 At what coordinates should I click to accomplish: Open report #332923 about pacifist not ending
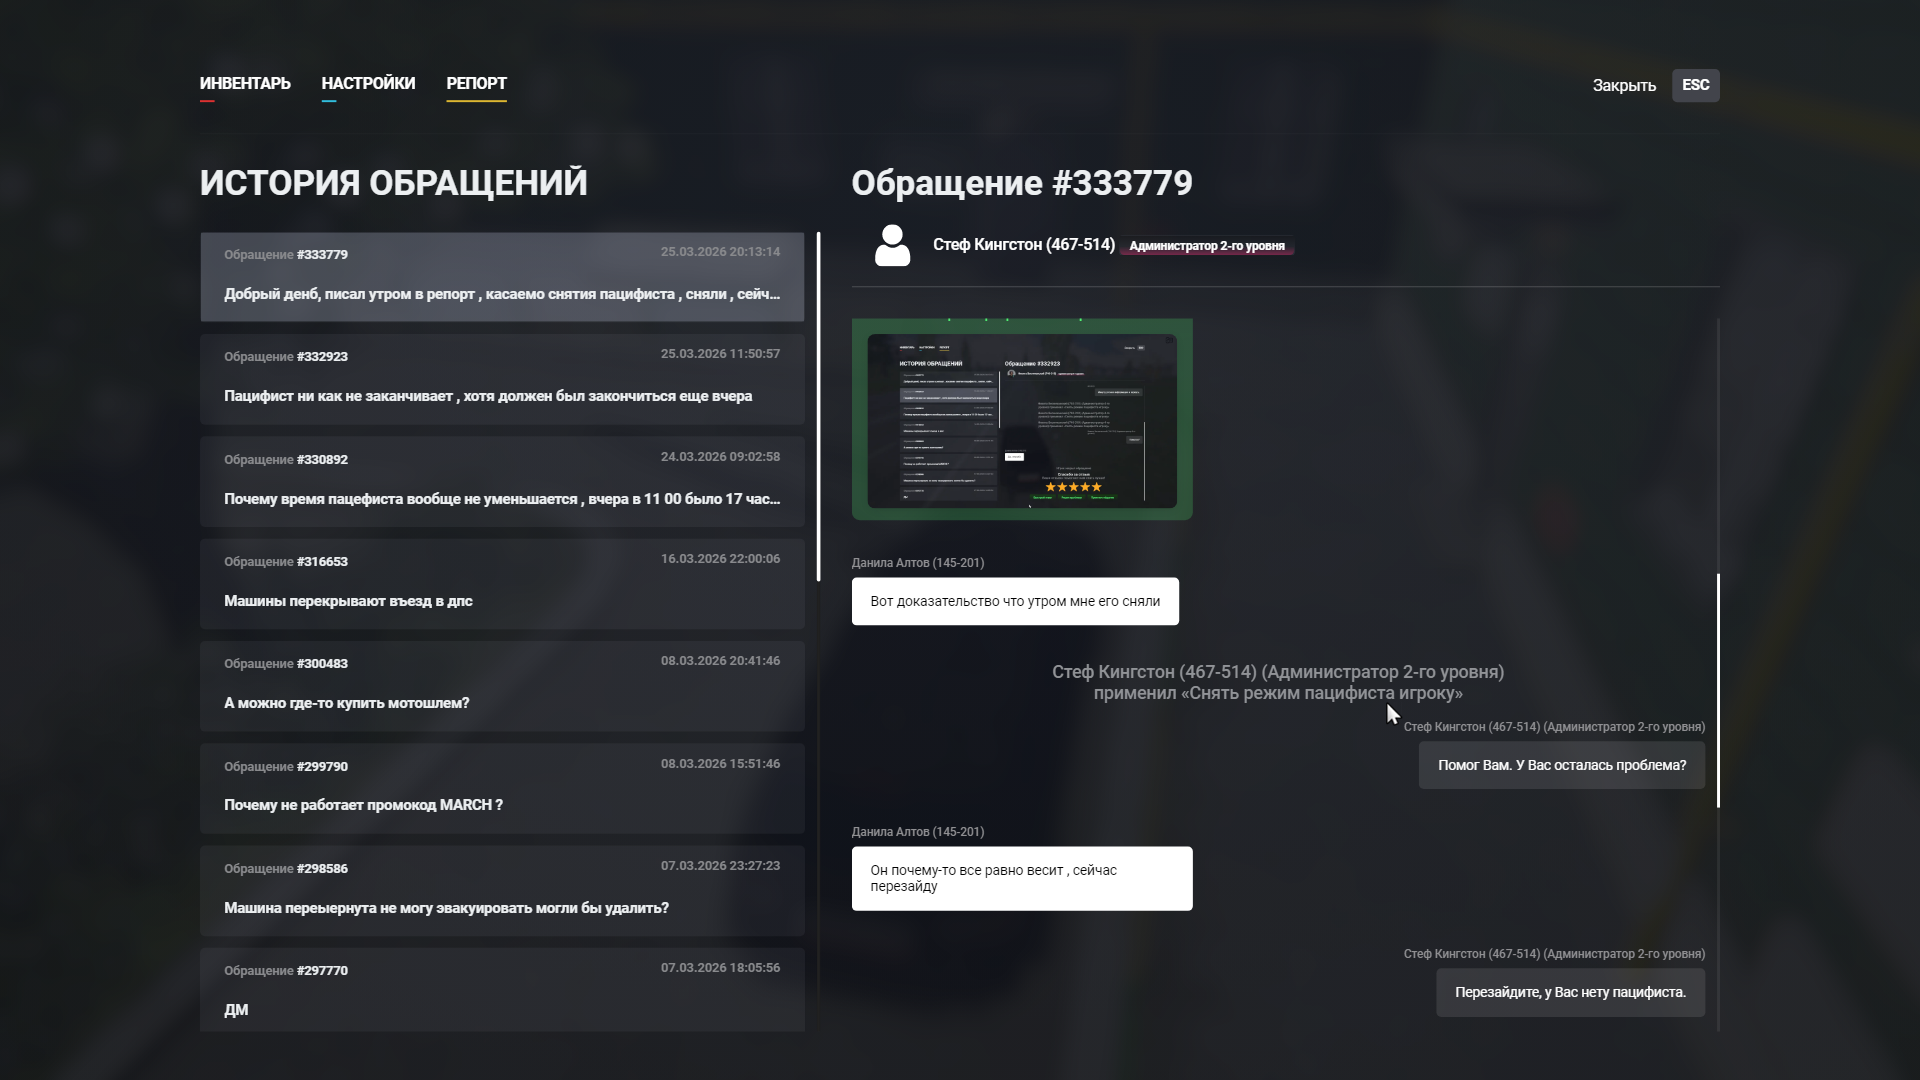502,379
